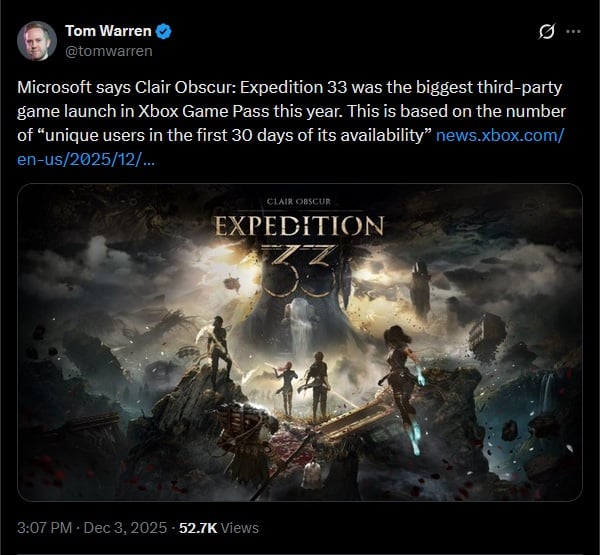
Task: Open Tom Warren's profile avatar photo
Action: 37,38
